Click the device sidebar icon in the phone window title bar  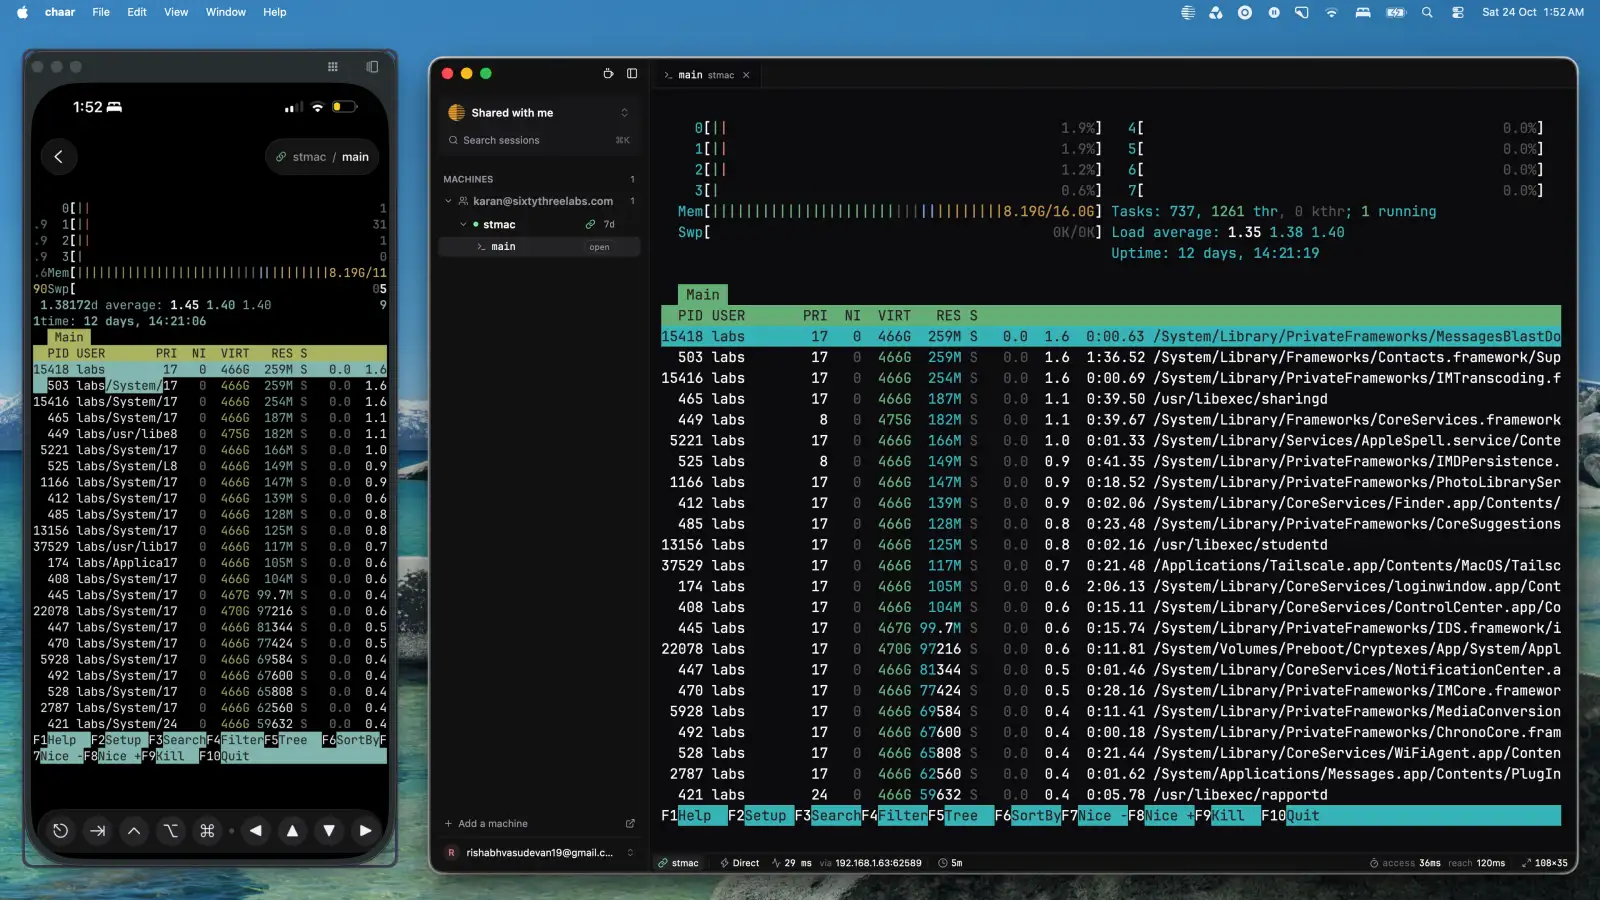[372, 67]
